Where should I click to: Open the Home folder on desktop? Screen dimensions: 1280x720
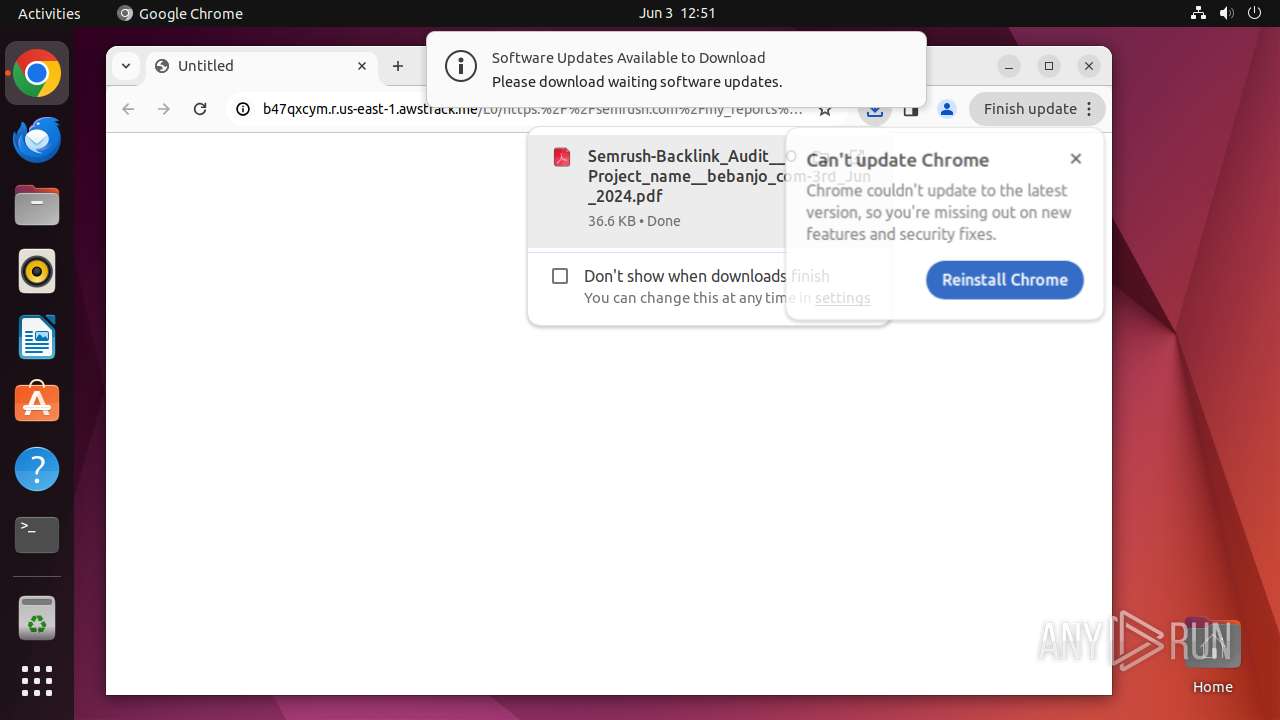(1212, 656)
